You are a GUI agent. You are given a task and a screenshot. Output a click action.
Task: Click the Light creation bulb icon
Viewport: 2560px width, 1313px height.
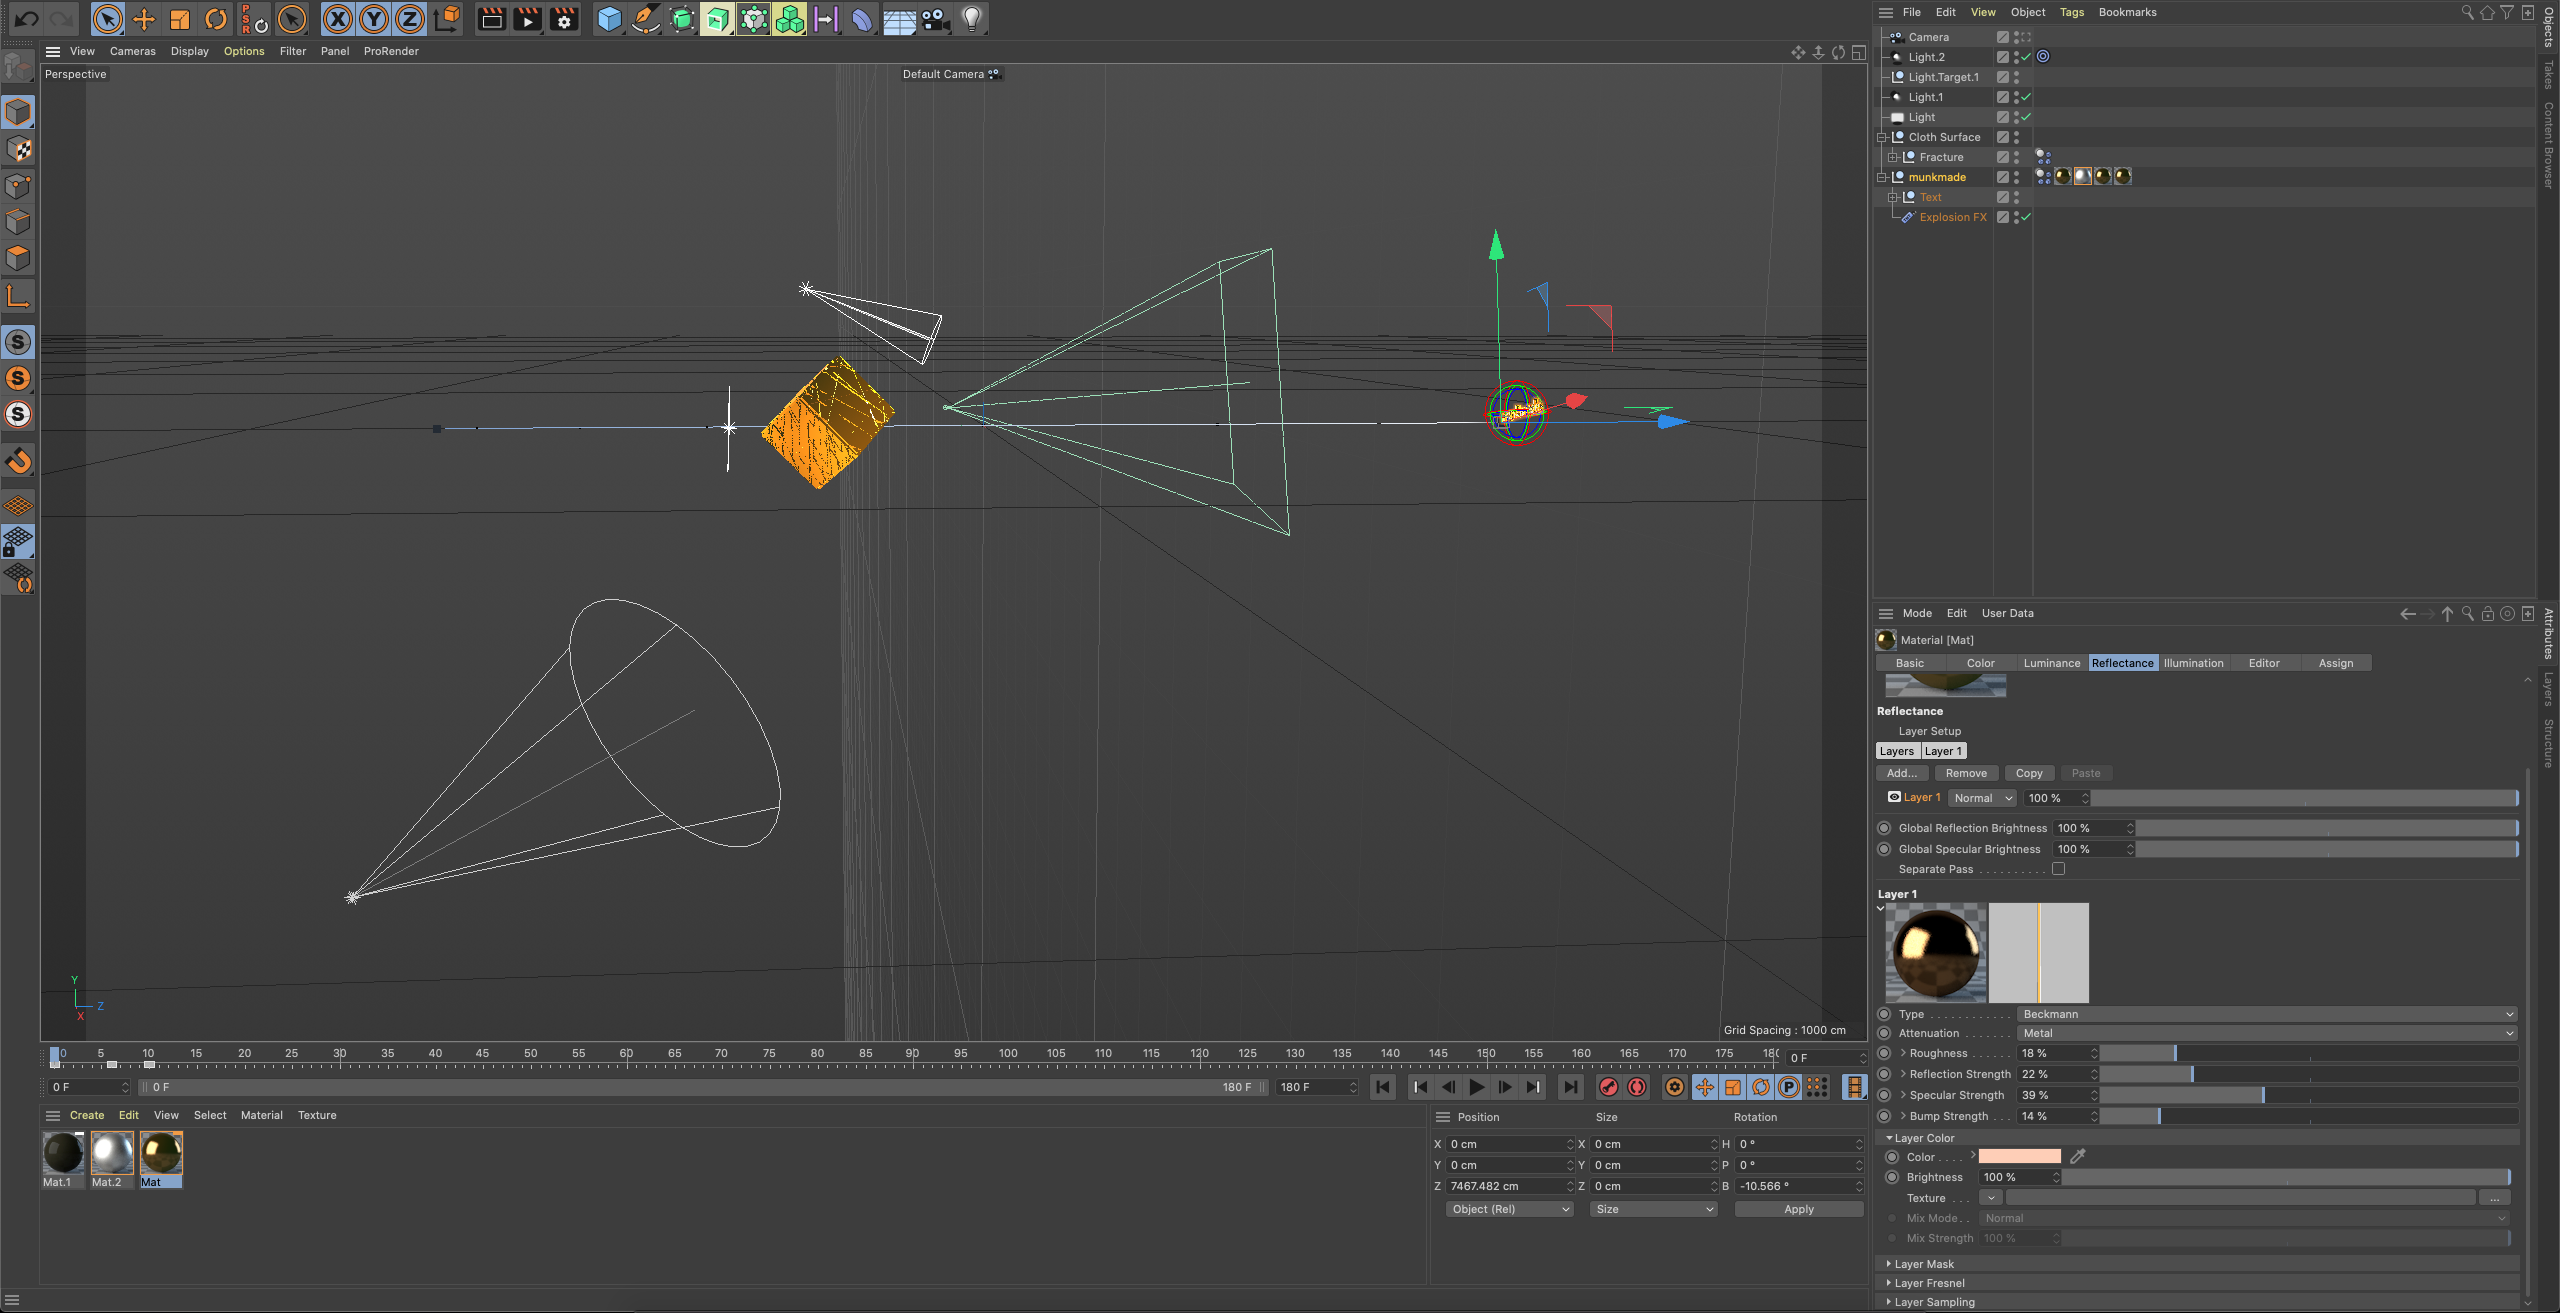969,19
